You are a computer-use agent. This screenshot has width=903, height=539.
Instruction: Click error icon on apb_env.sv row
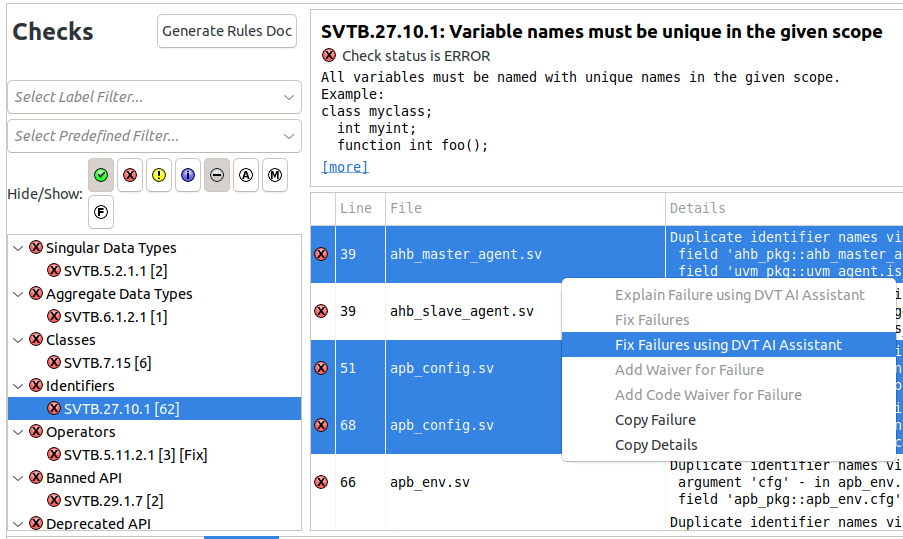[321, 482]
